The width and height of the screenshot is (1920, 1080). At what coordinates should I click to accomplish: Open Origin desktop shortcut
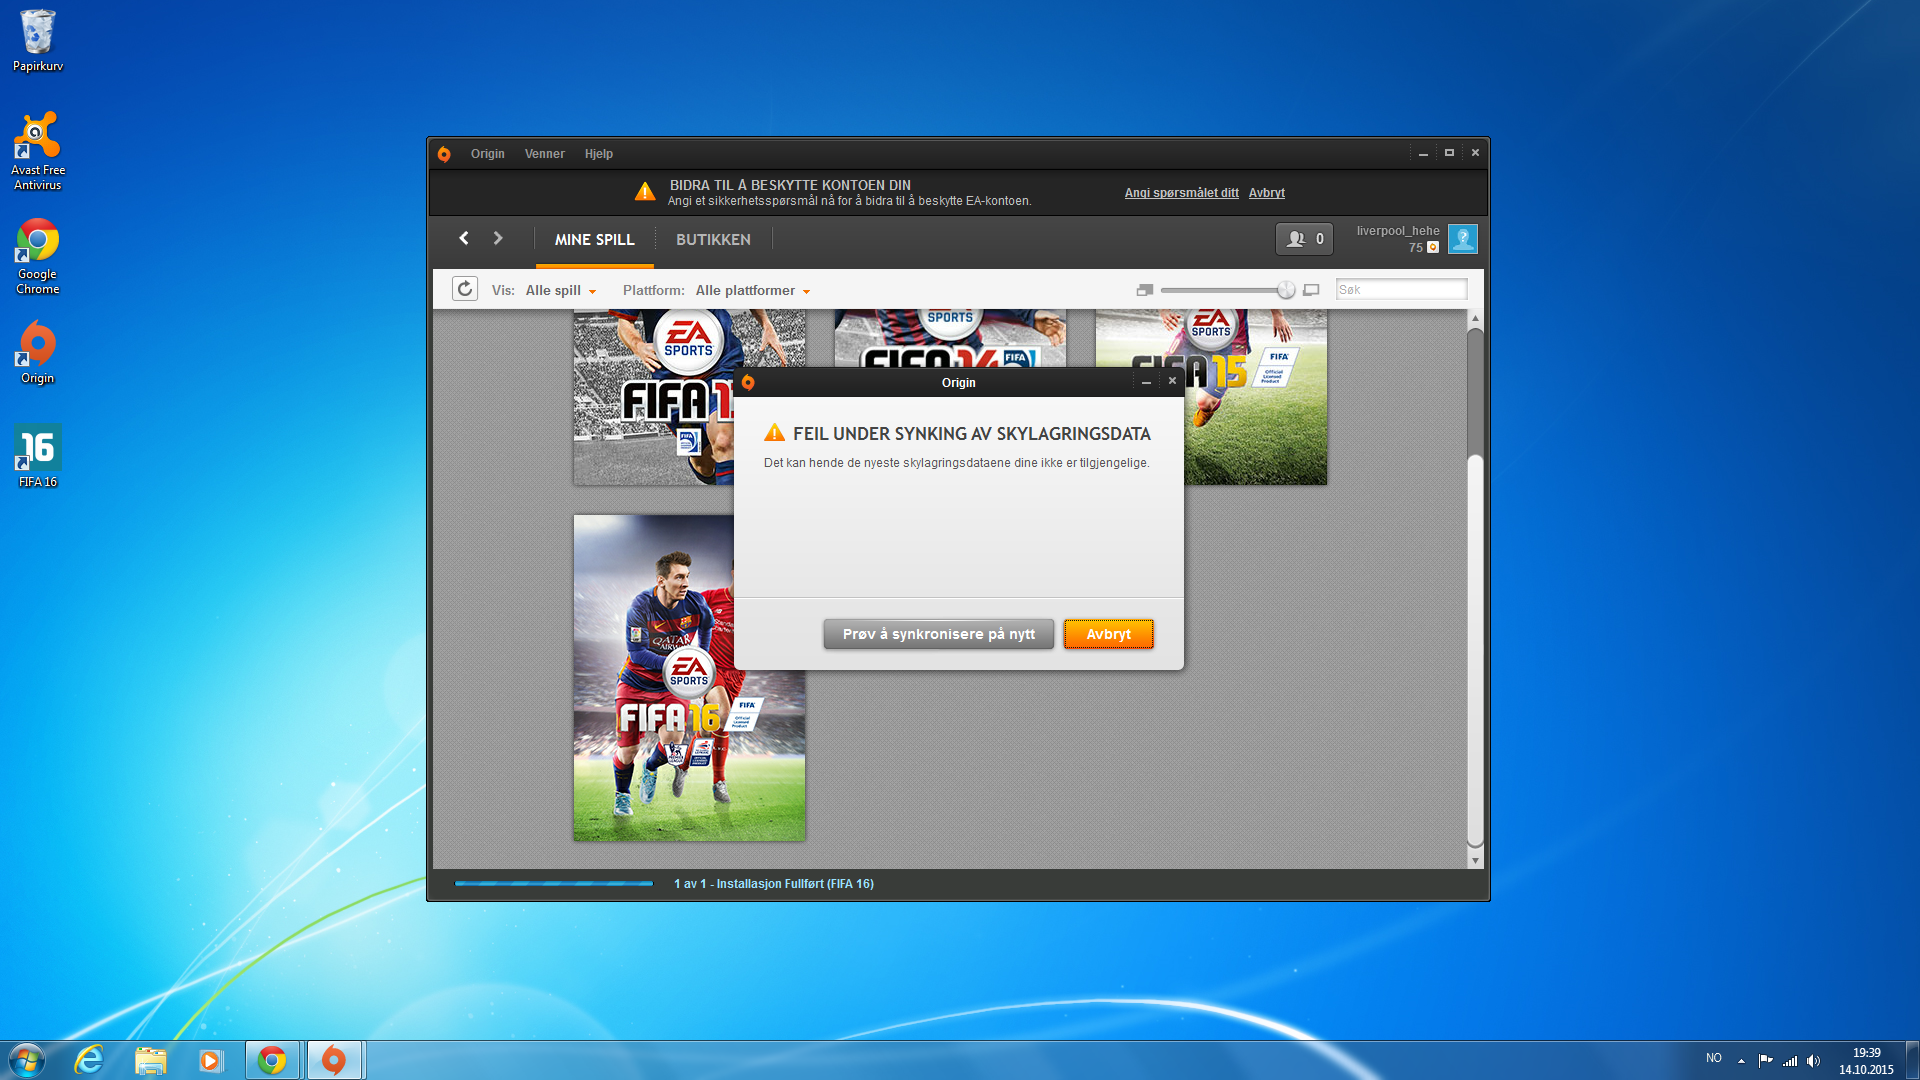click(x=38, y=352)
